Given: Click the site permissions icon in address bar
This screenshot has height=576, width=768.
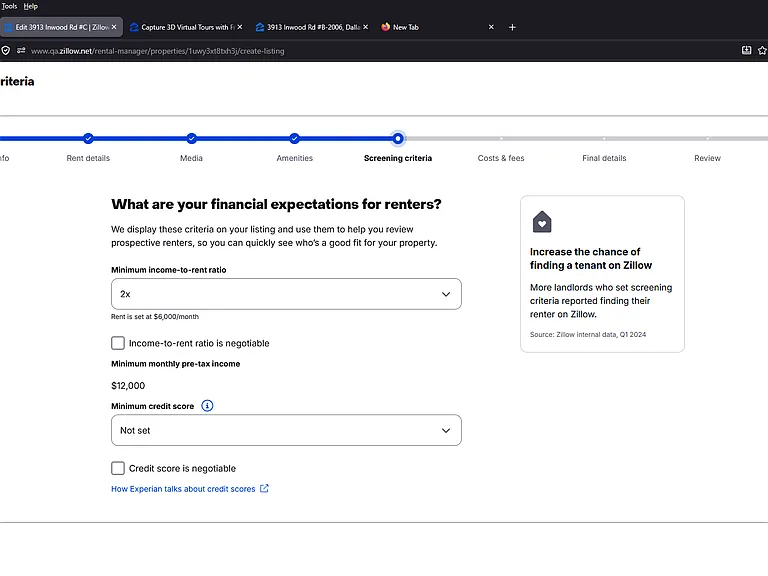Looking at the screenshot, I should click(x=21, y=50).
